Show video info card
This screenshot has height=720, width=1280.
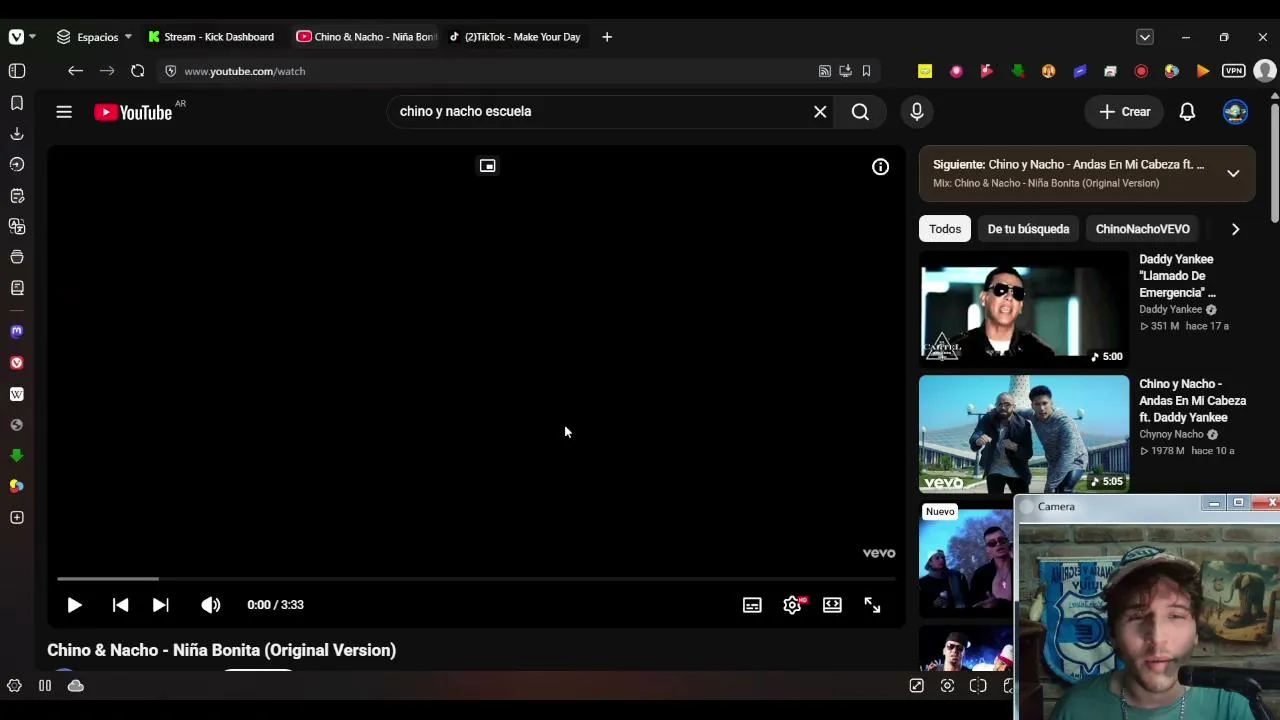880,167
